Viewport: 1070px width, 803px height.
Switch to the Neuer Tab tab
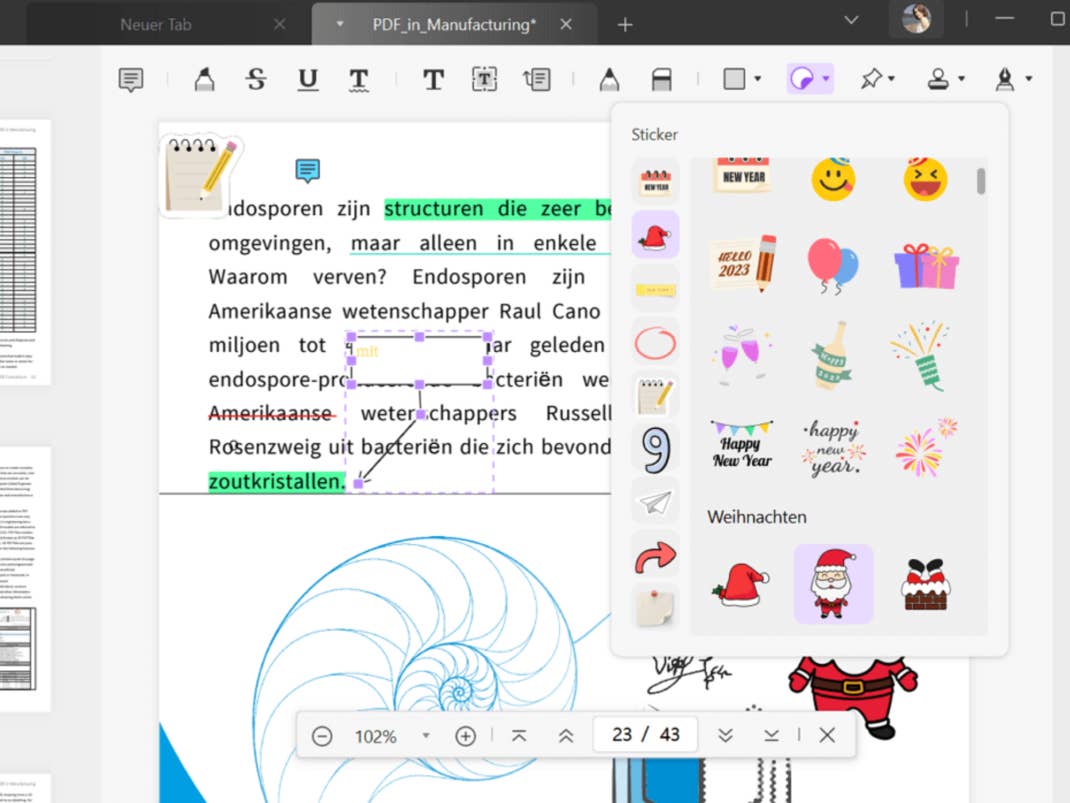click(x=156, y=24)
